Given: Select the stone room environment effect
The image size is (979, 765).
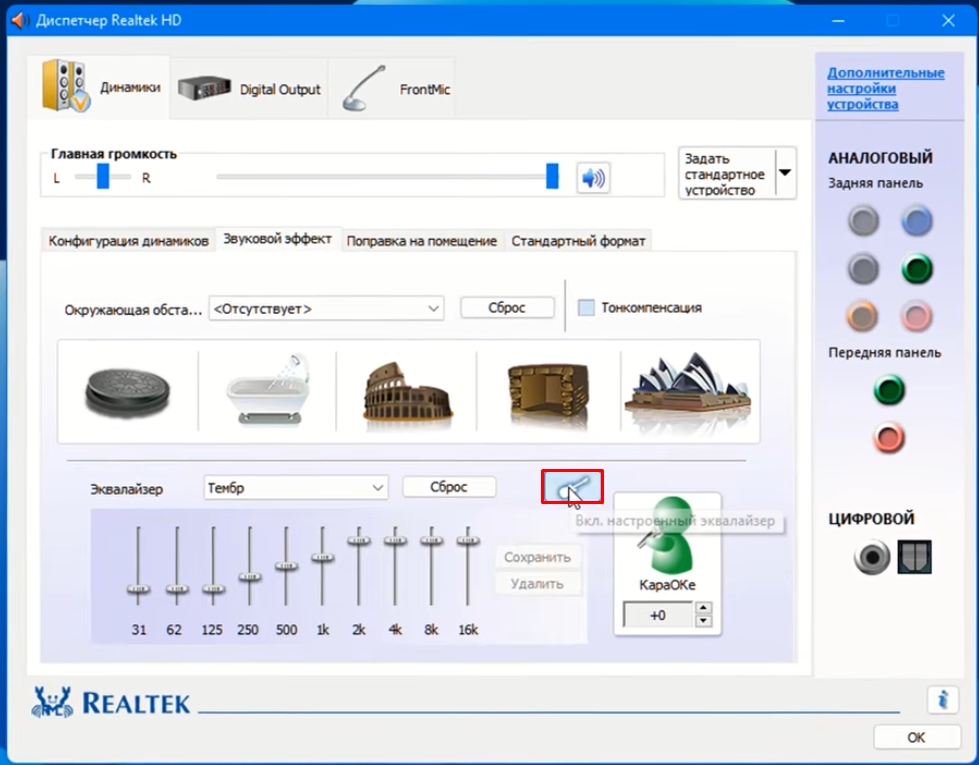Looking at the screenshot, I should [x=548, y=393].
